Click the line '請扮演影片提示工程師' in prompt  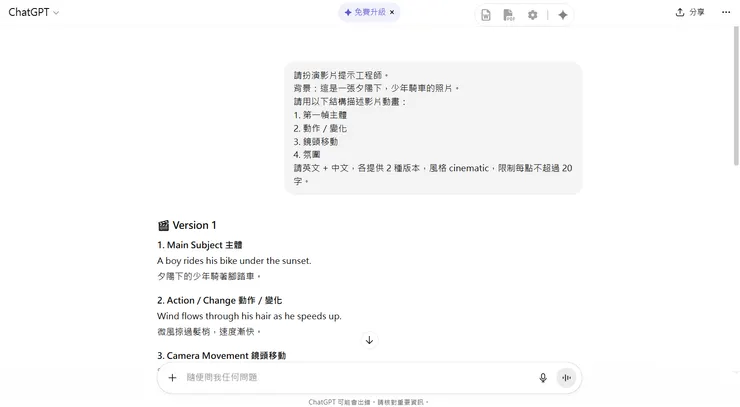pyautogui.click(x=341, y=75)
